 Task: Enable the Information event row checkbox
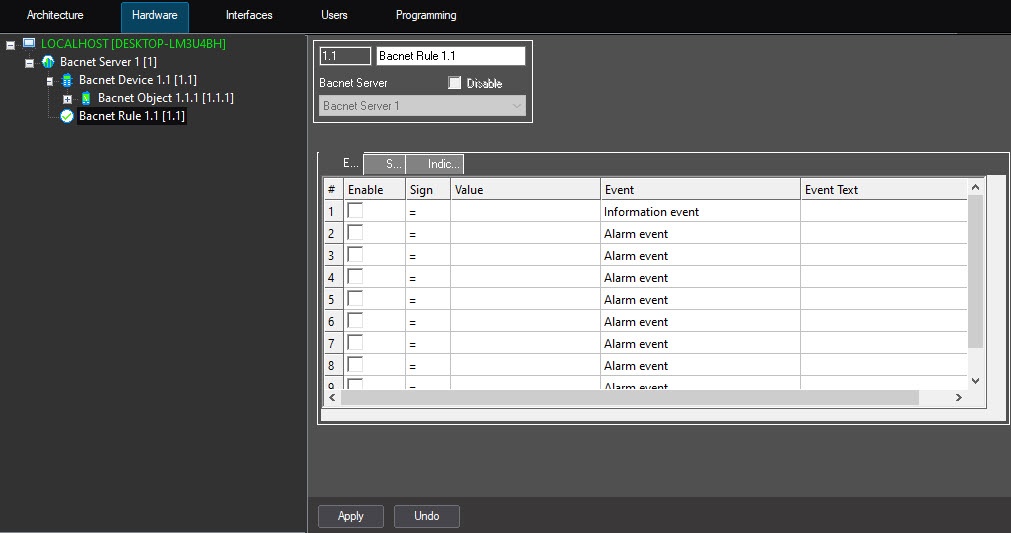tap(355, 211)
